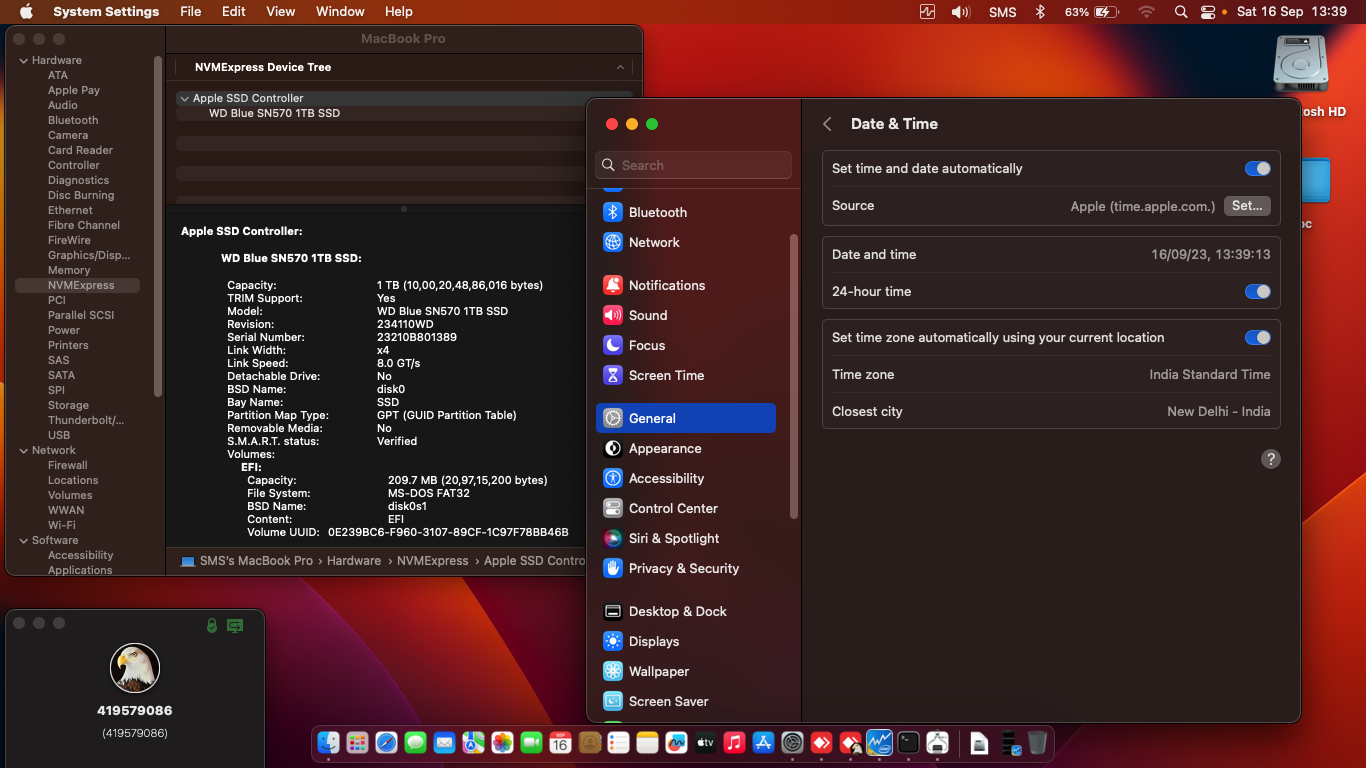Click the help question mark button
1366x768 pixels.
[x=1271, y=459]
